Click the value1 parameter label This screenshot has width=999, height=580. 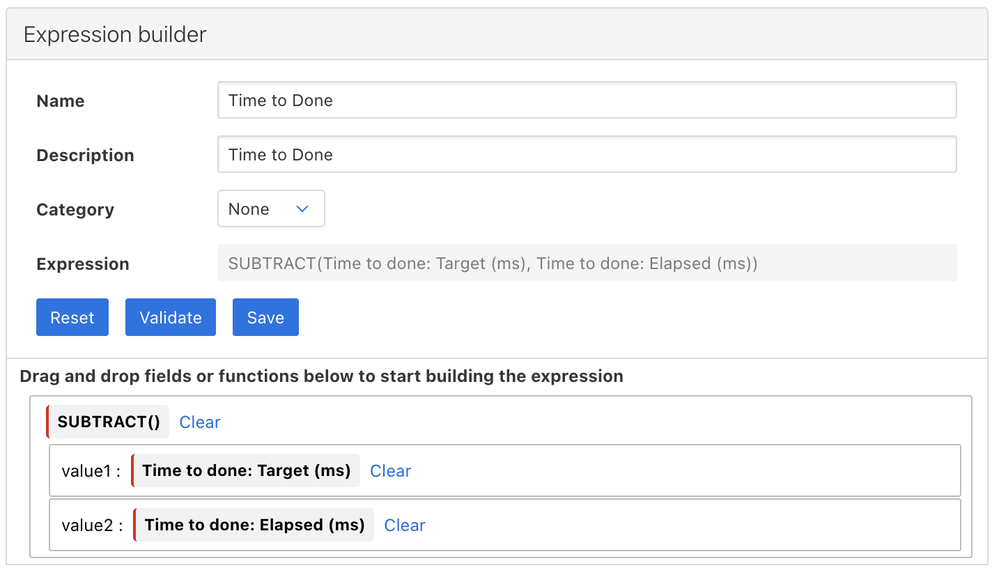click(x=90, y=471)
